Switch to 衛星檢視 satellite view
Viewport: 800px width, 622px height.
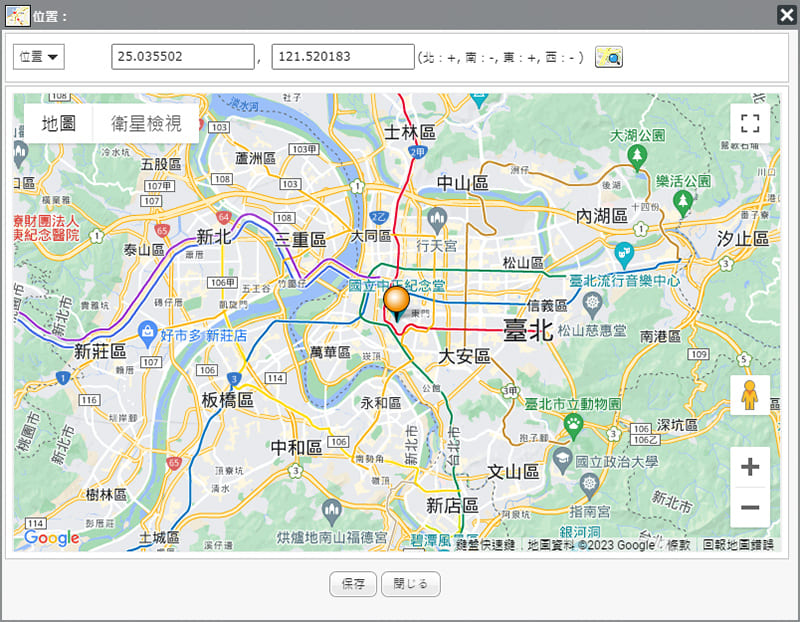coord(146,123)
